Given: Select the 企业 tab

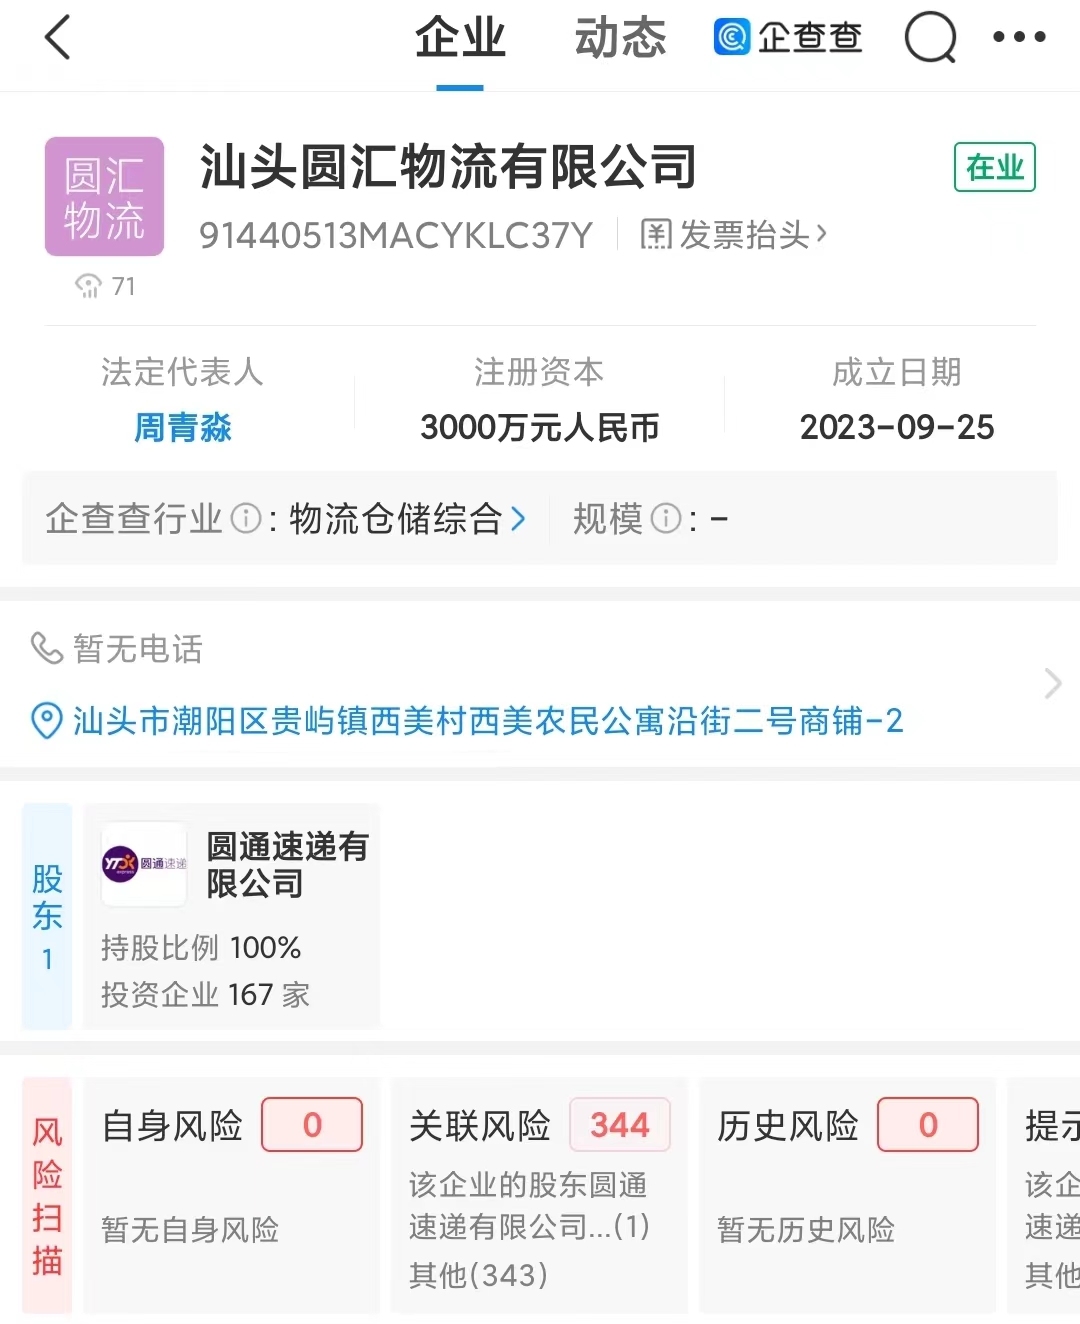Looking at the screenshot, I should (x=460, y=38).
